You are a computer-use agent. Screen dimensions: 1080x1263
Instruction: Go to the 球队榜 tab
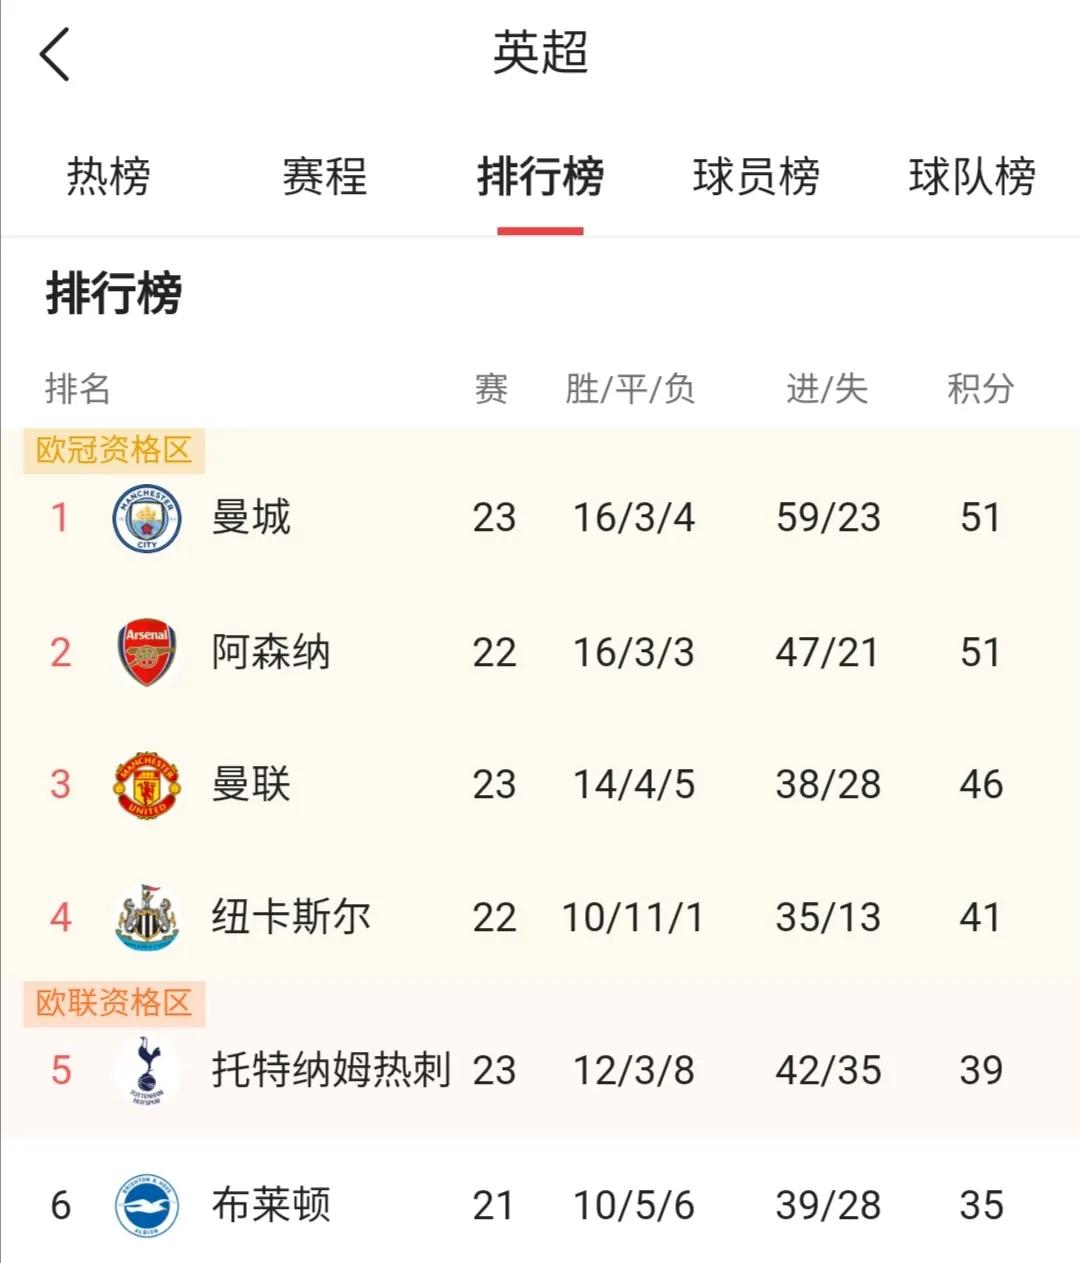[971, 178]
